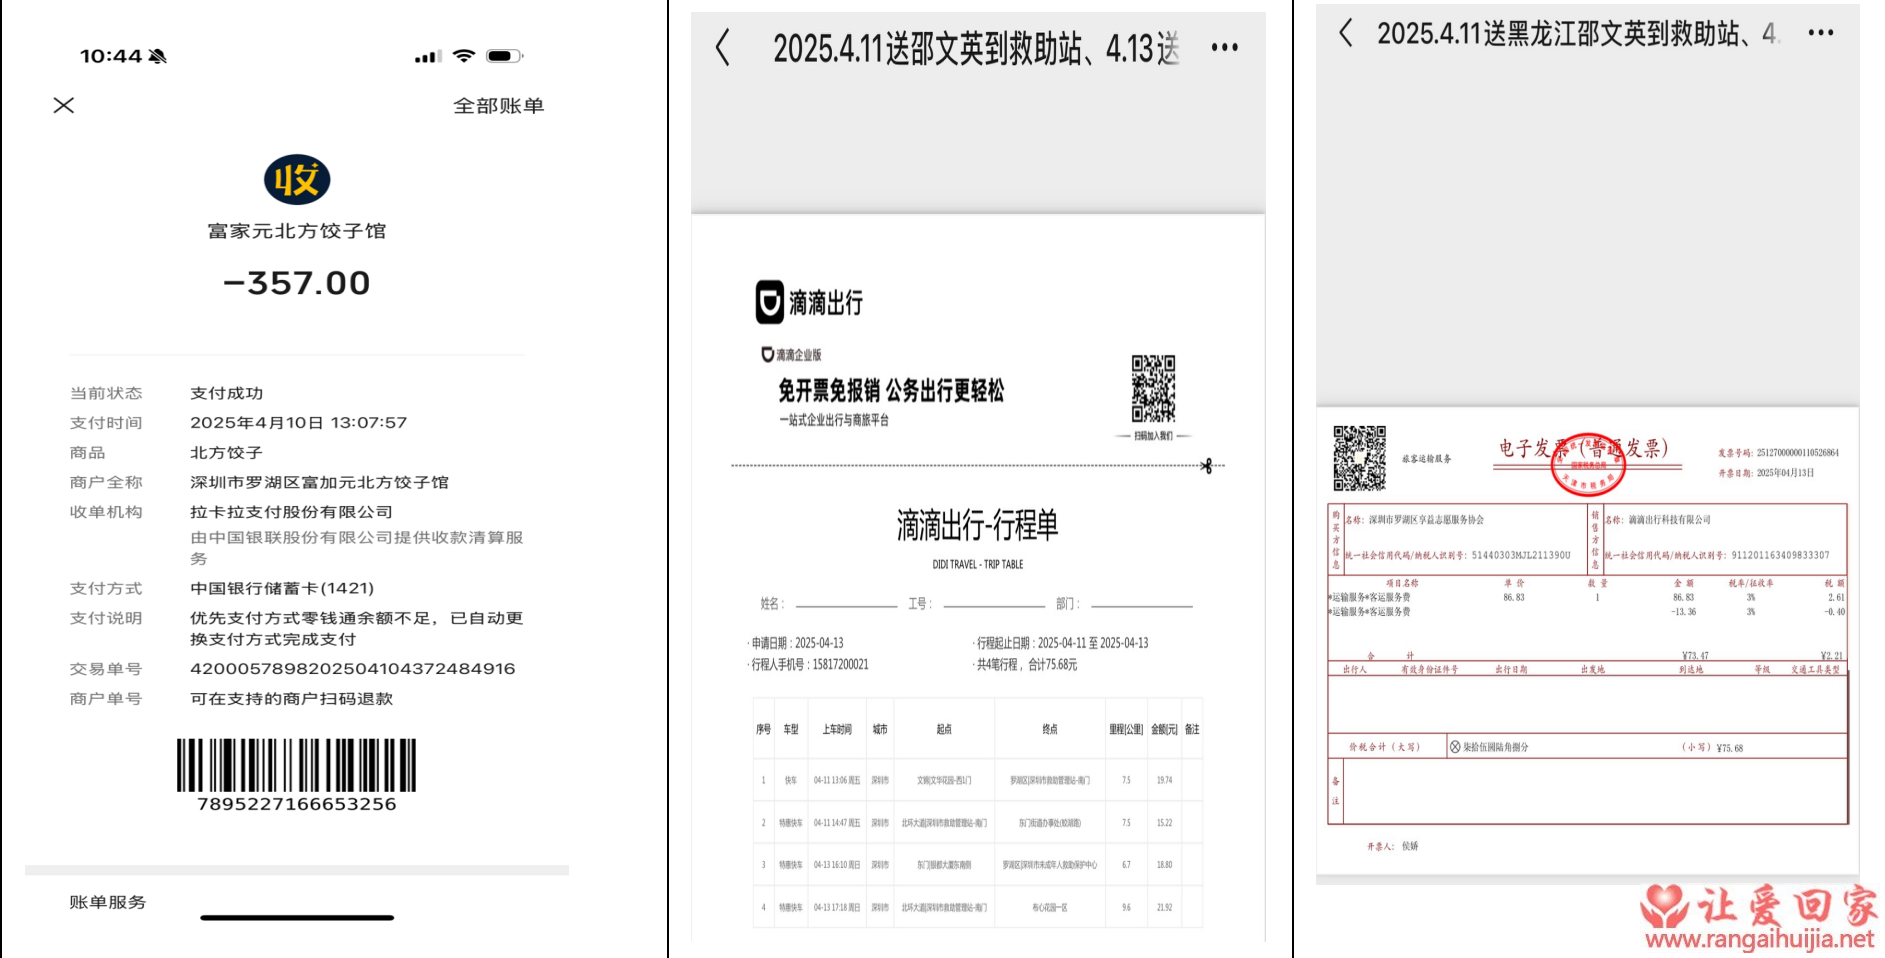1885x958 pixels.
Task: Open 全部账单 all bills link
Action: [x=498, y=106]
